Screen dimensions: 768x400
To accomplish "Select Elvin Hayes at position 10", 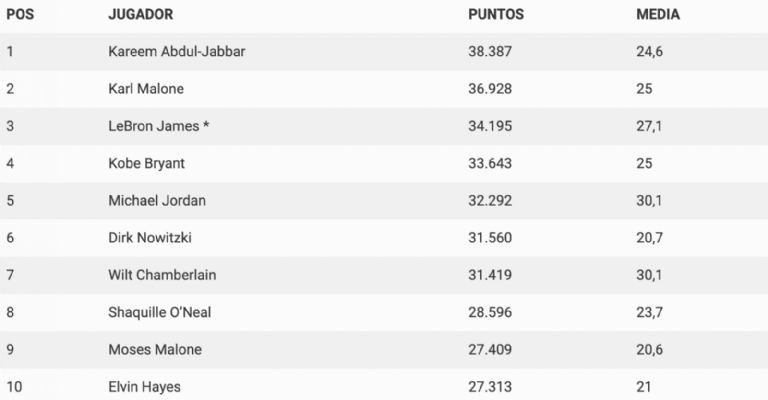I will pos(144,386).
